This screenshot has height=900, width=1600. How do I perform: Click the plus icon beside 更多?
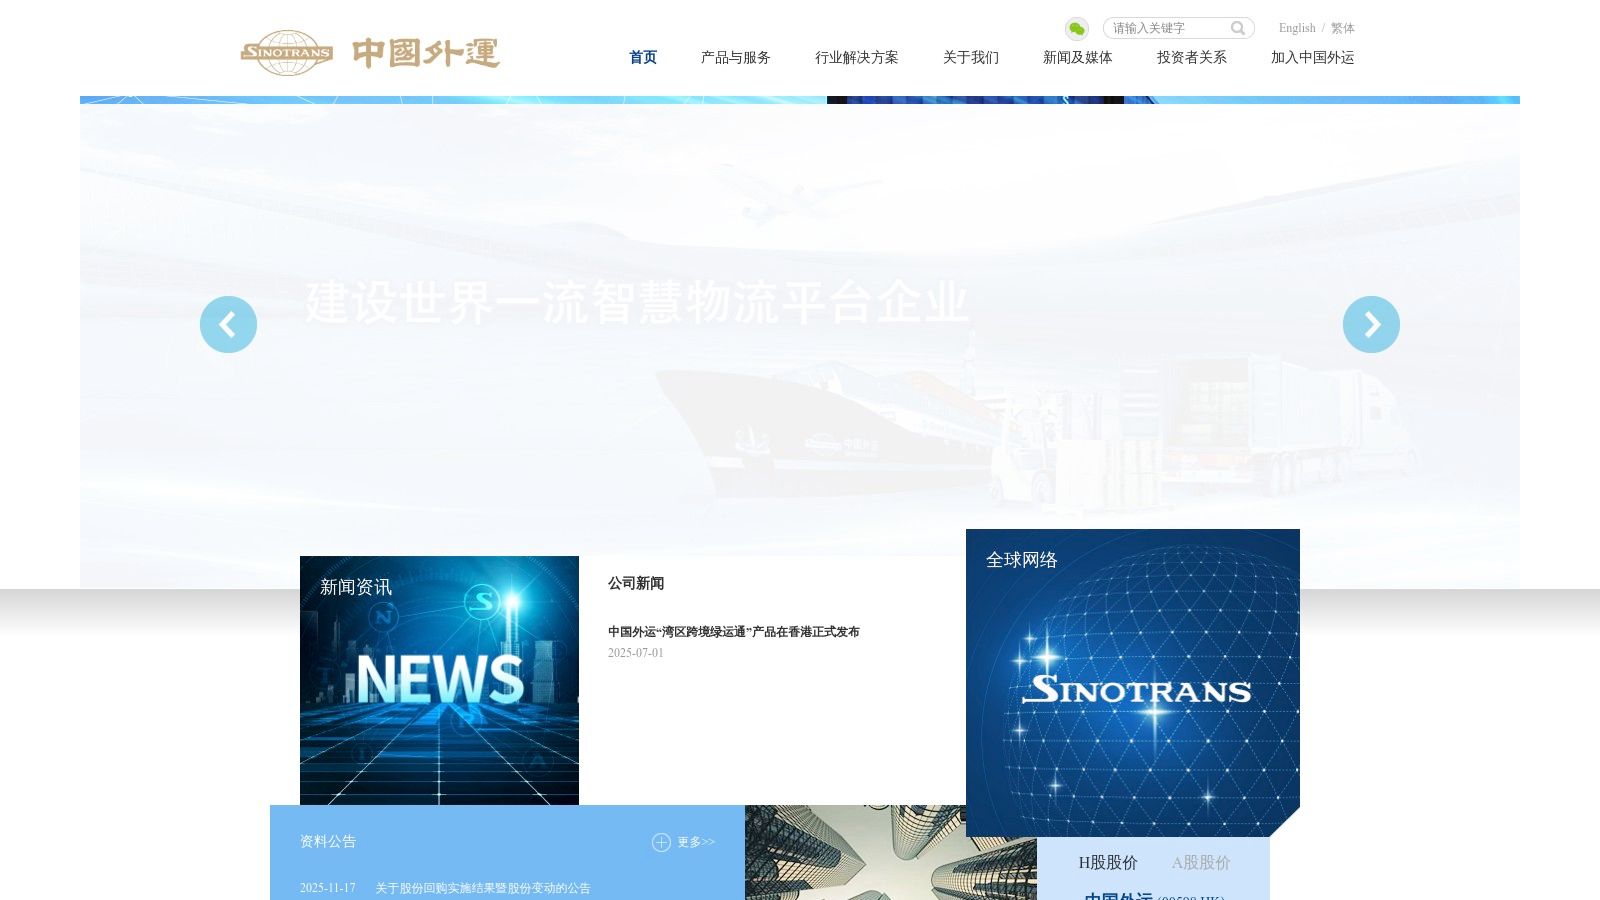[x=661, y=842]
